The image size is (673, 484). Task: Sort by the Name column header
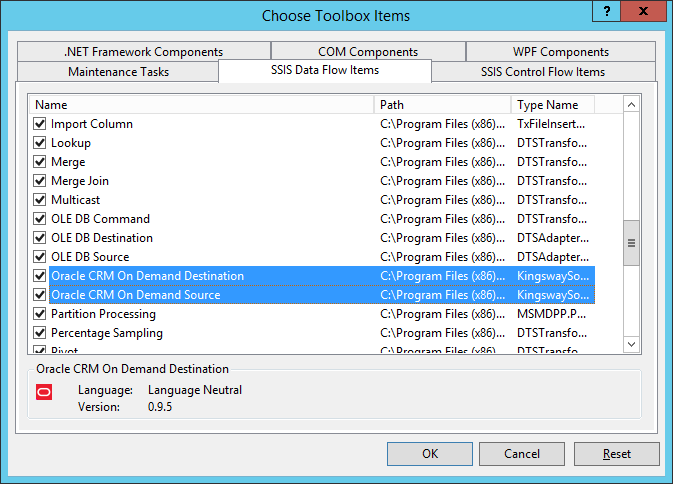pos(202,105)
